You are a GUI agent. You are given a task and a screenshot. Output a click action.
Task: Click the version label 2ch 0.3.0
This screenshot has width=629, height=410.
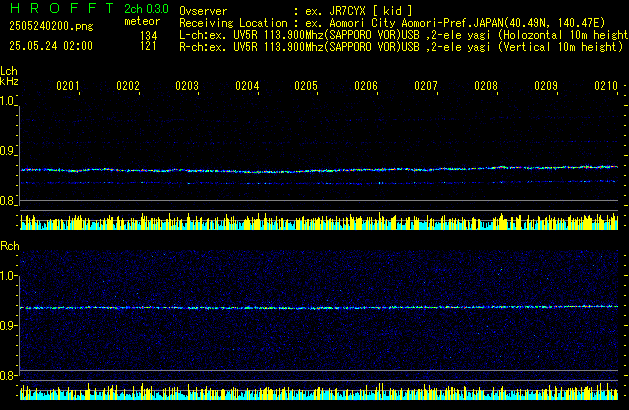click(x=146, y=9)
